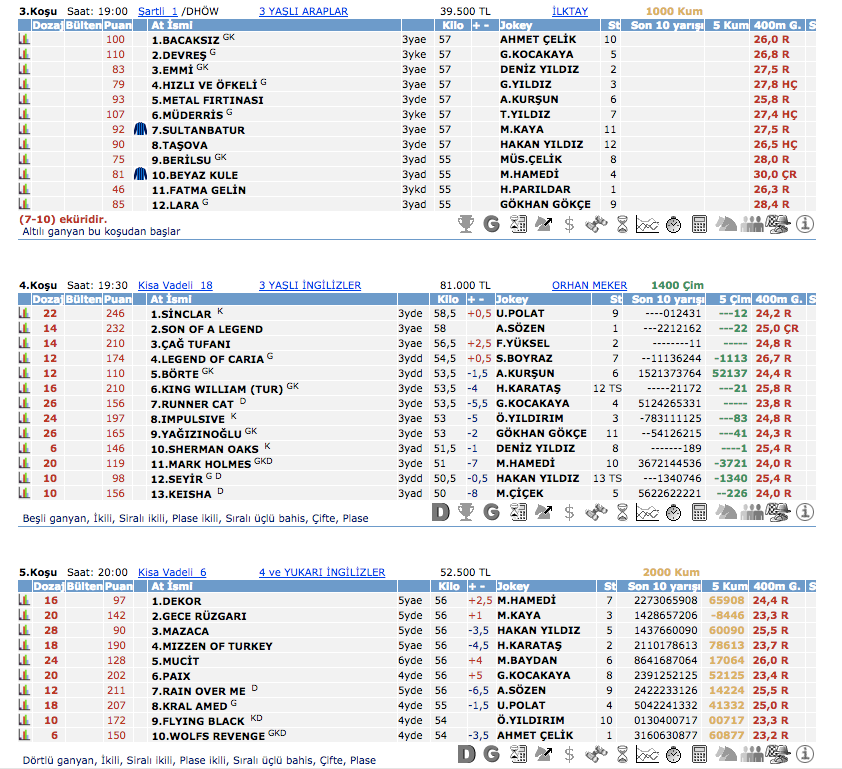Open the calculator icon in race 5 toolbar

pos(700,753)
